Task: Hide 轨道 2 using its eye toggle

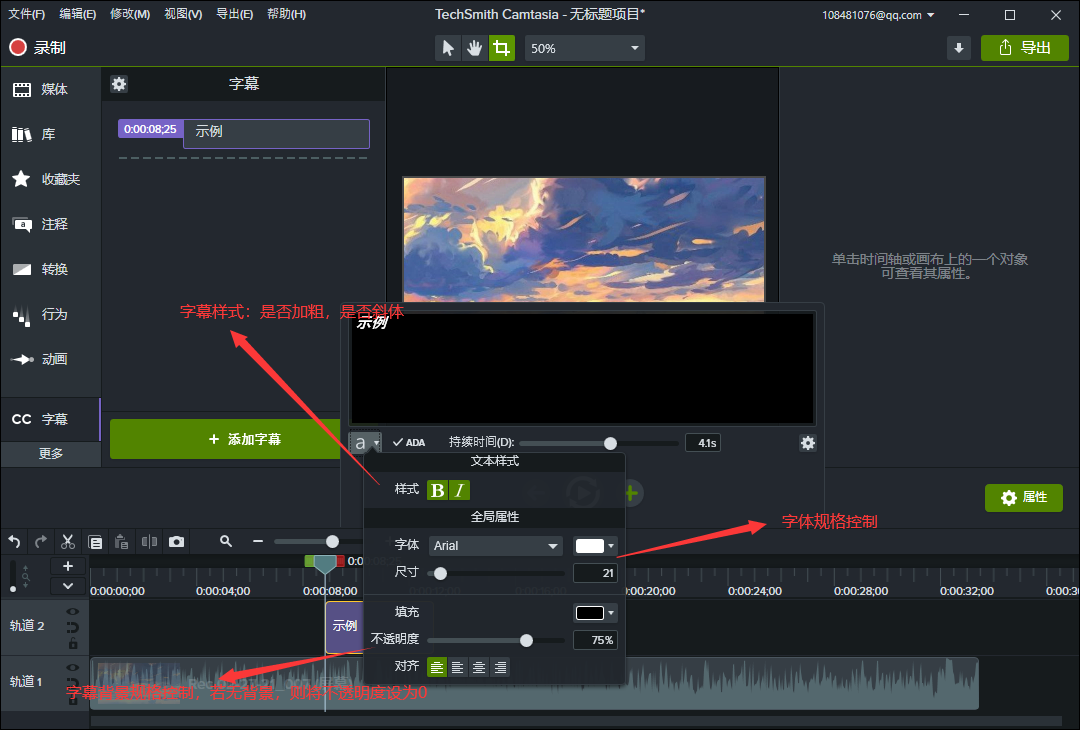Action: (73, 612)
